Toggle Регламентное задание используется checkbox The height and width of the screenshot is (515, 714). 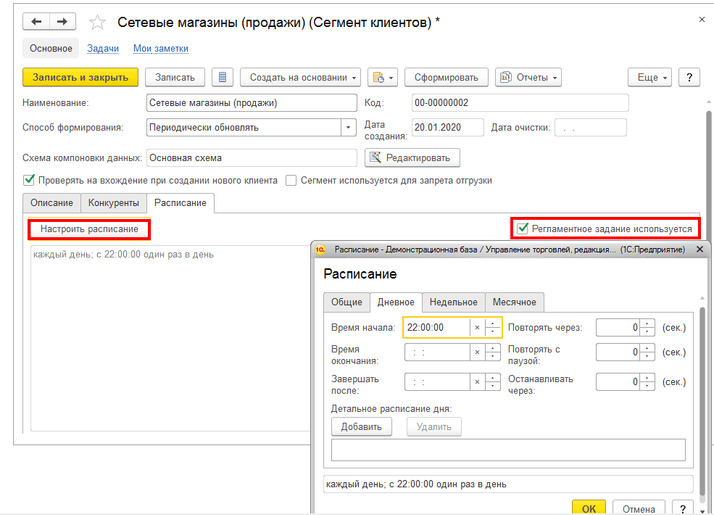click(522, 228)
